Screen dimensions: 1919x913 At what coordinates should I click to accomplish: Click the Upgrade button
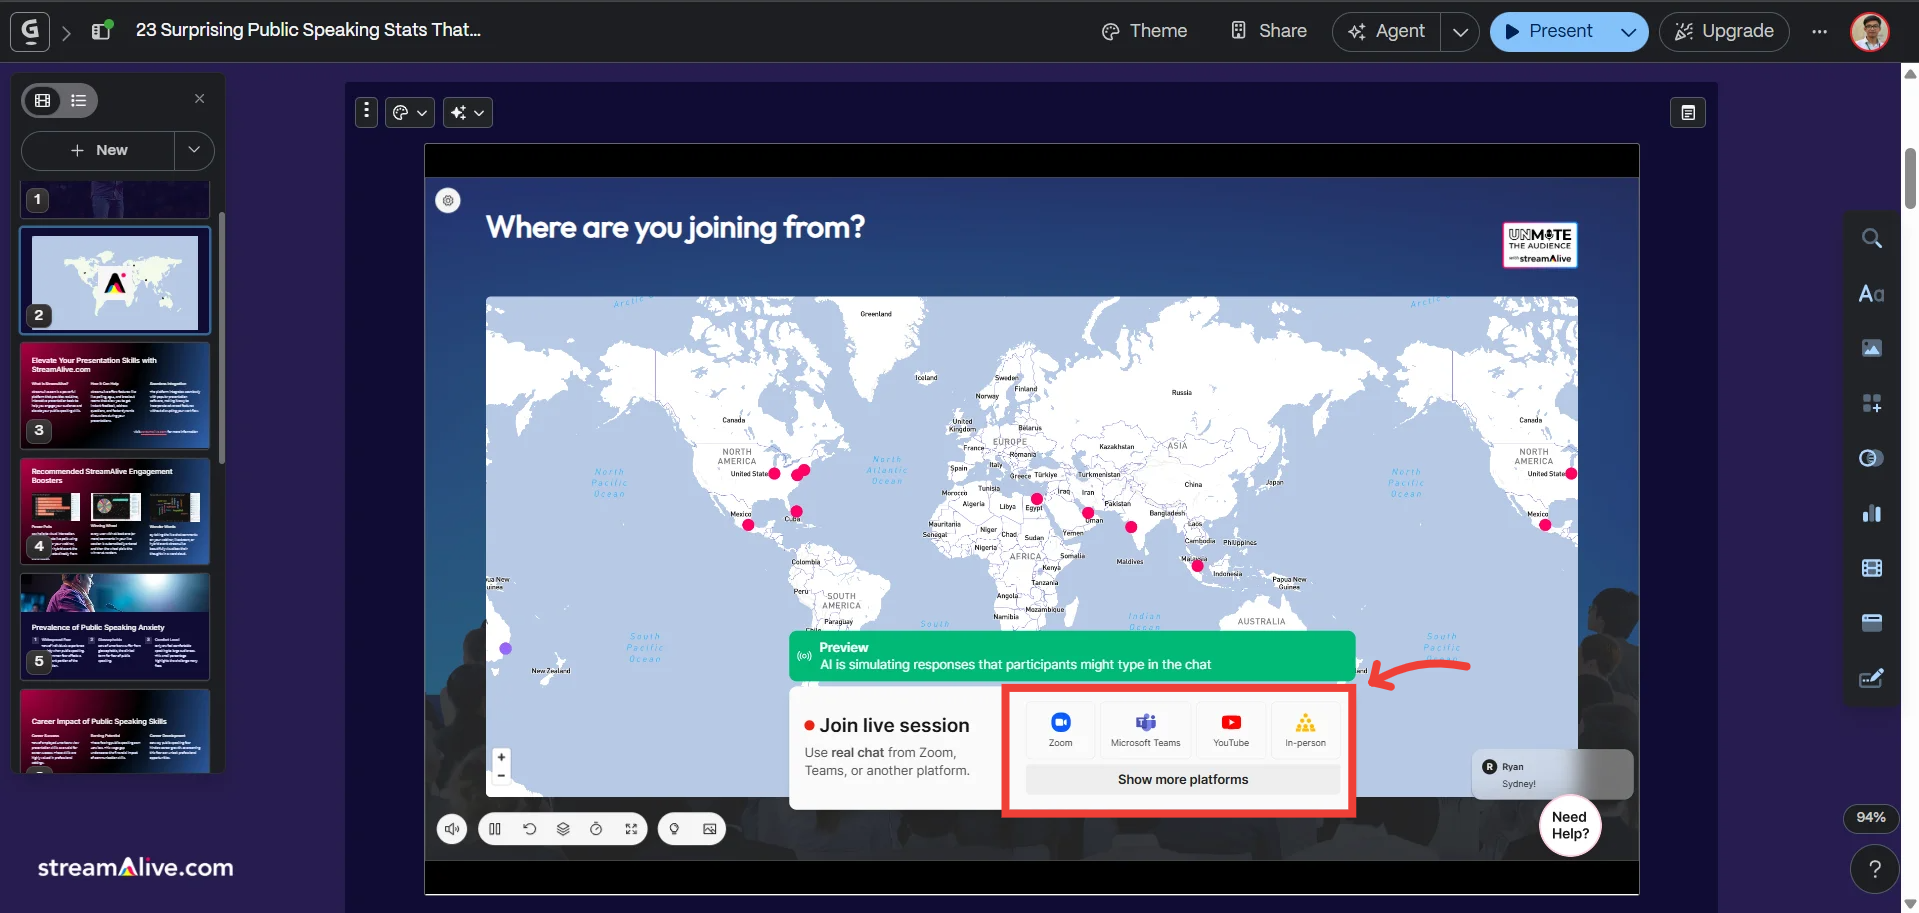(1724, 32)
